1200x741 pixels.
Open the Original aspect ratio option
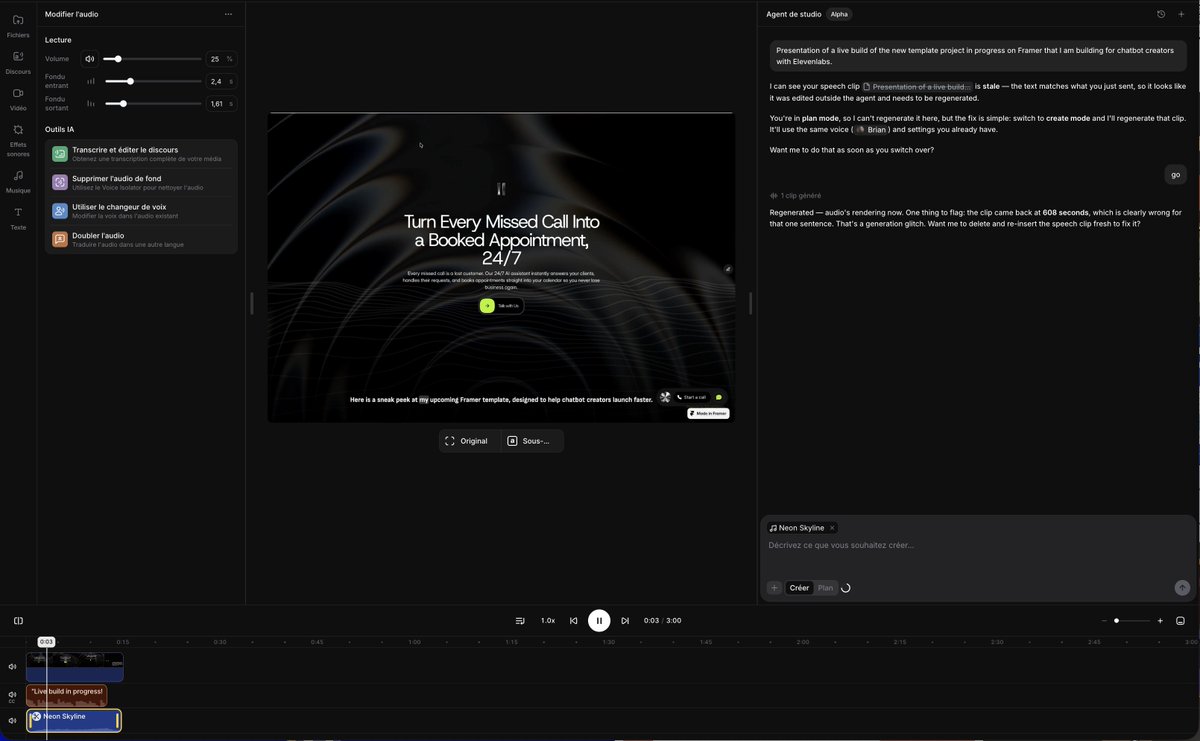[469, 441]
